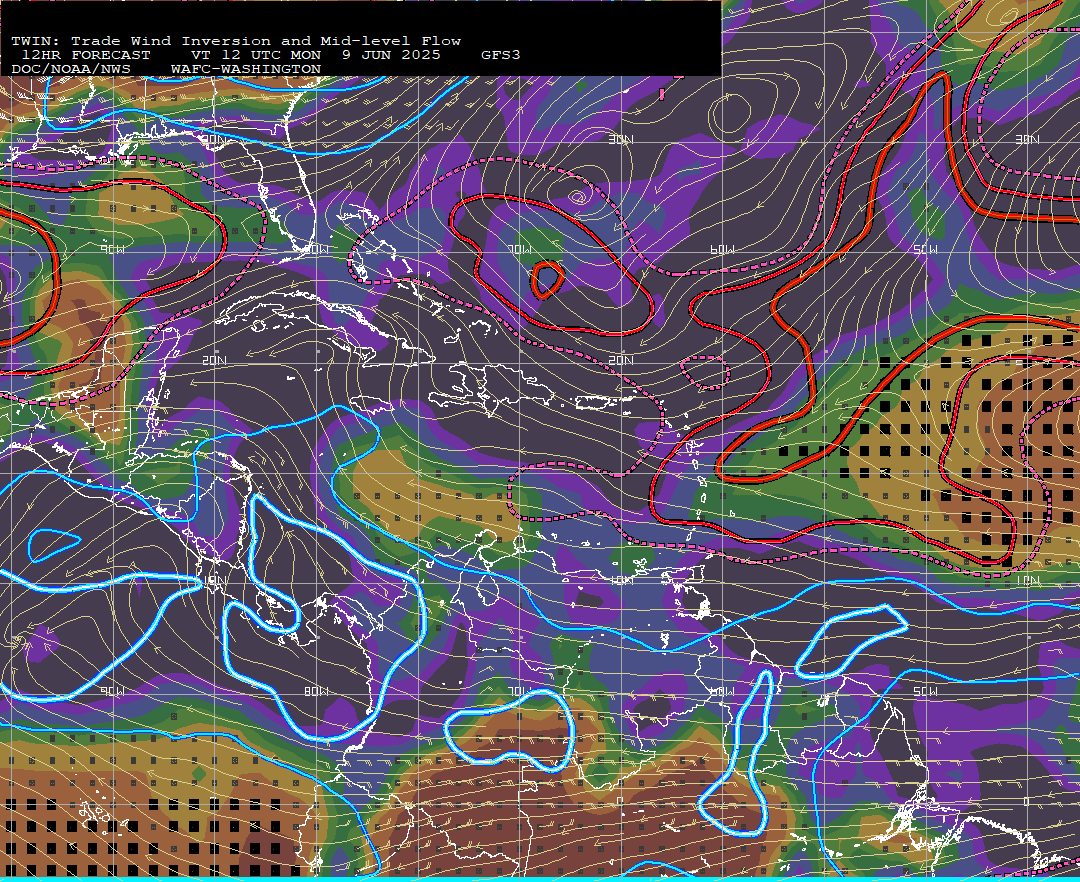The height and width of the screenshot is (882, 1080).
Task: Click the 20N label north of Puerto Rico
Action: pos(621,360)
